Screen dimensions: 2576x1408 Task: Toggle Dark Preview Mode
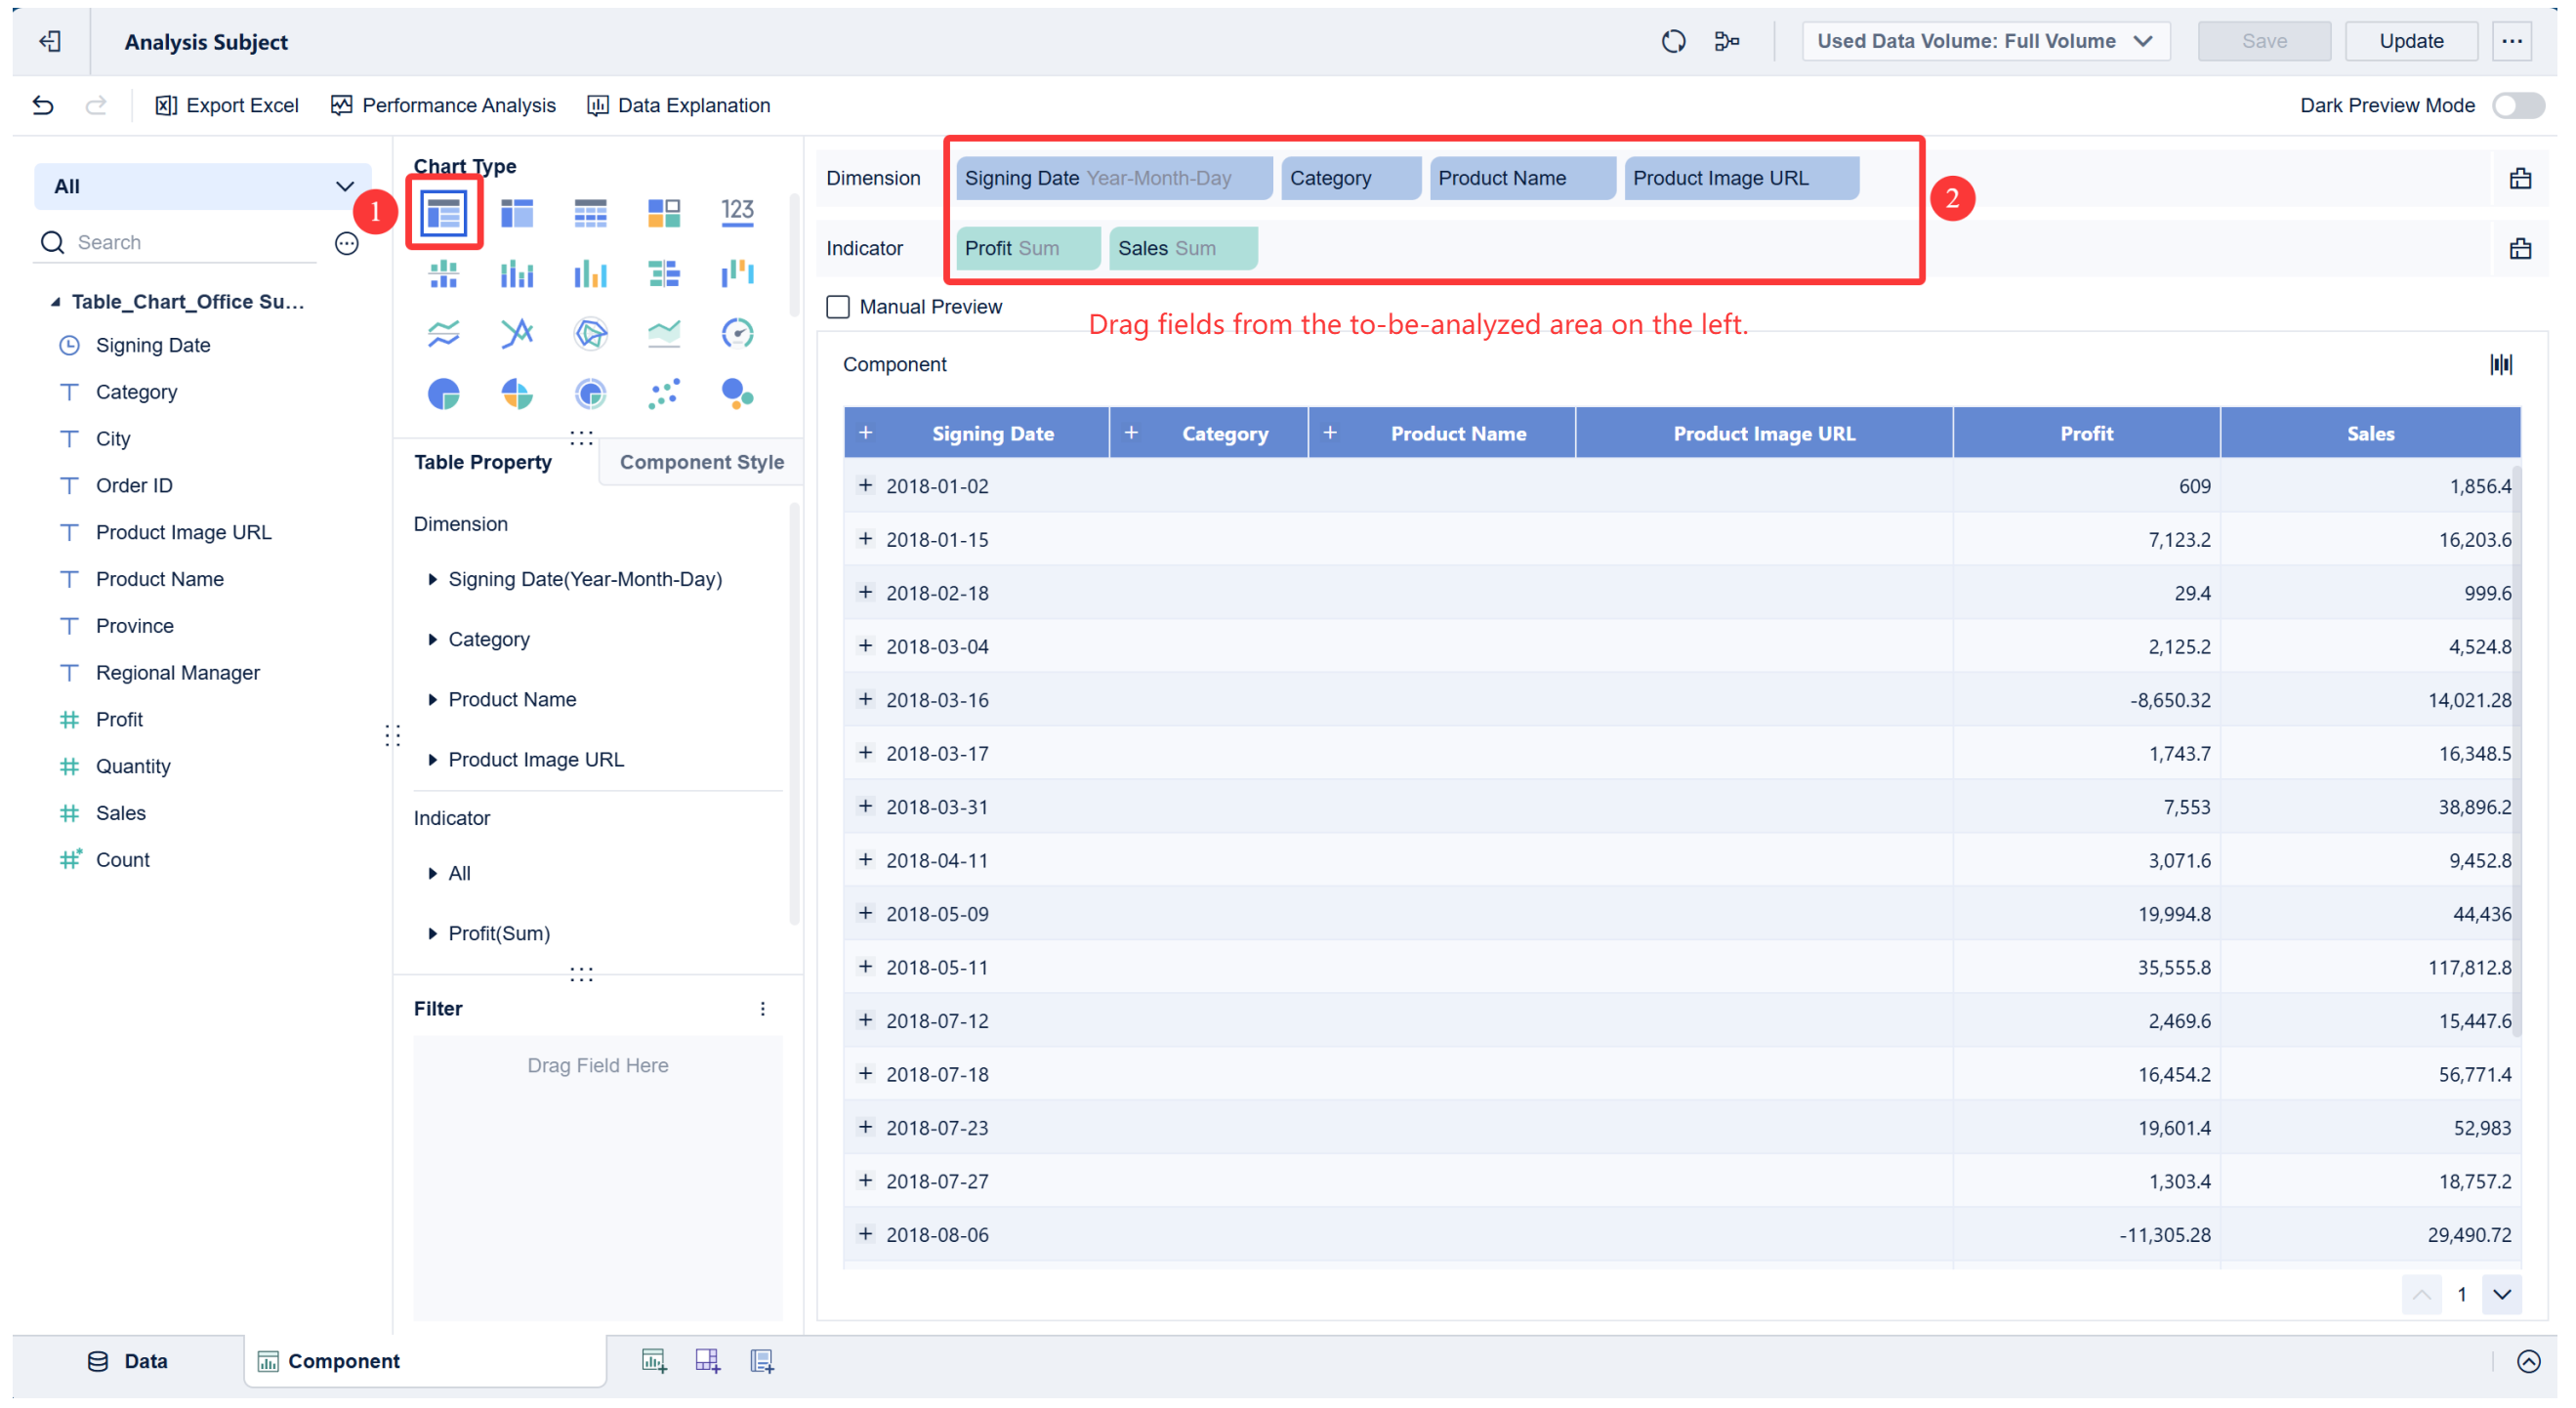point(2516,105)
